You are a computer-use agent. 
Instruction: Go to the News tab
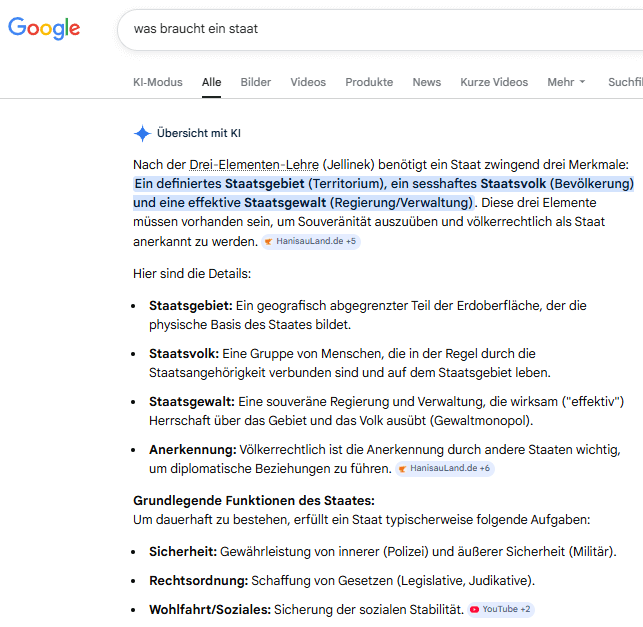(x=426, y=82)
